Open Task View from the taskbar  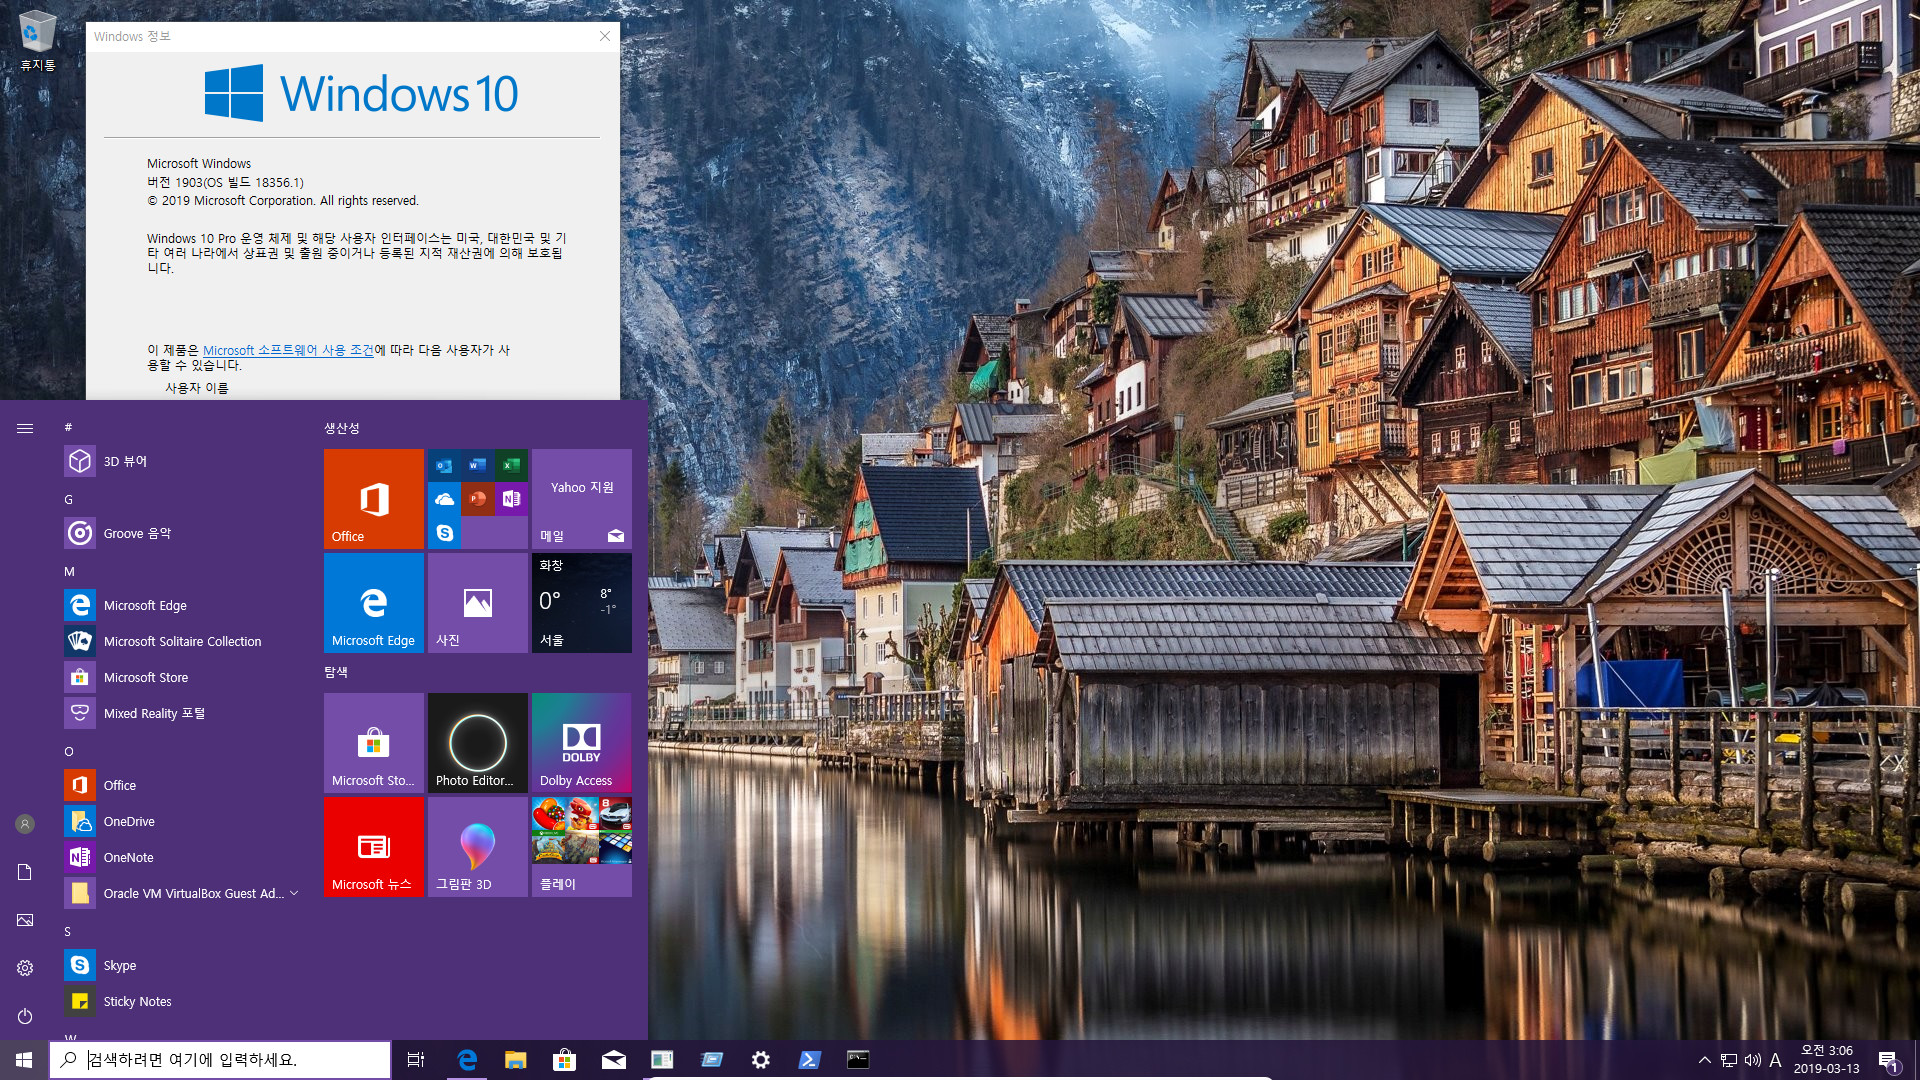point(416,1060)
